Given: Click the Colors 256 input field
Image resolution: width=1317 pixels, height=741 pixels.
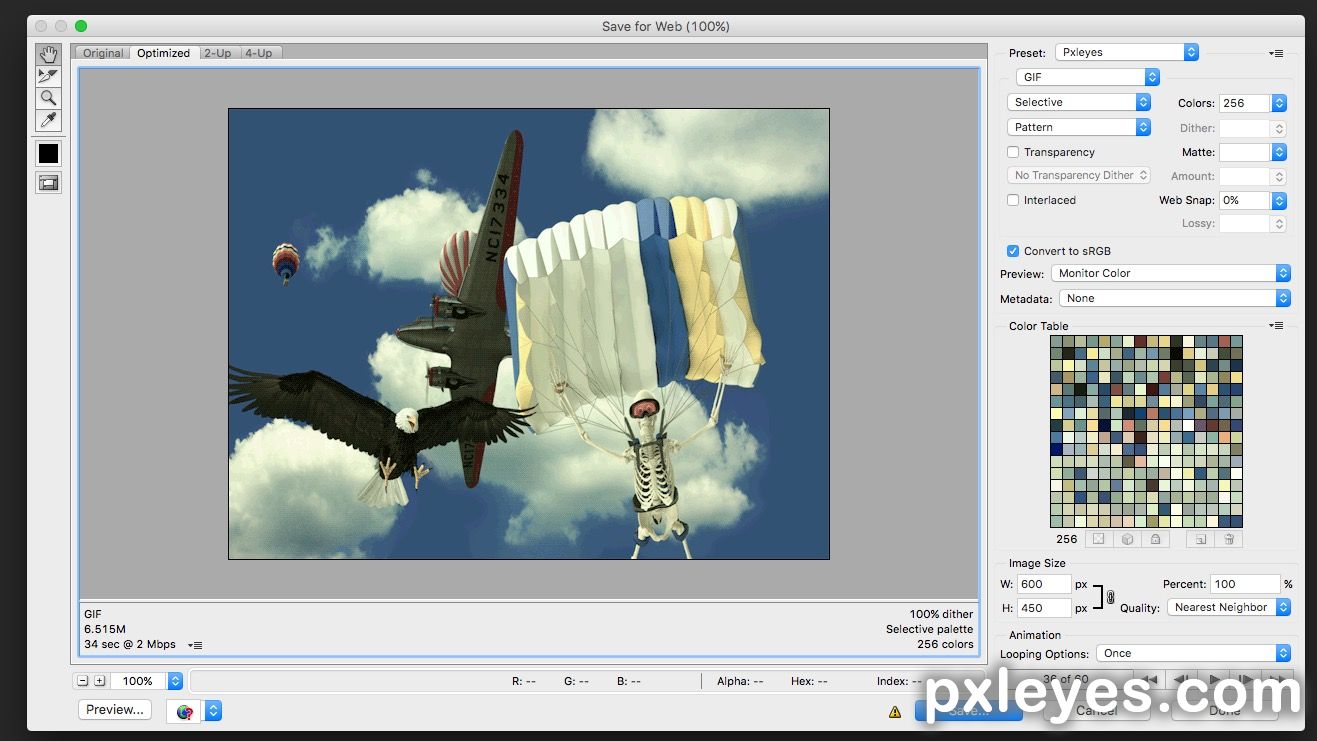Looking at the screenshot, I should click(1244, 103).
